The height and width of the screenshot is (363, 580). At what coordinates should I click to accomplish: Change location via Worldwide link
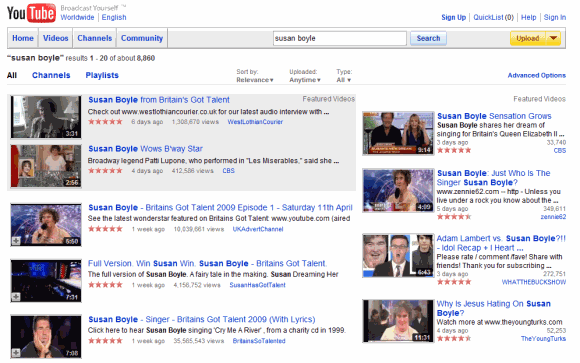(x=77, y=17)
